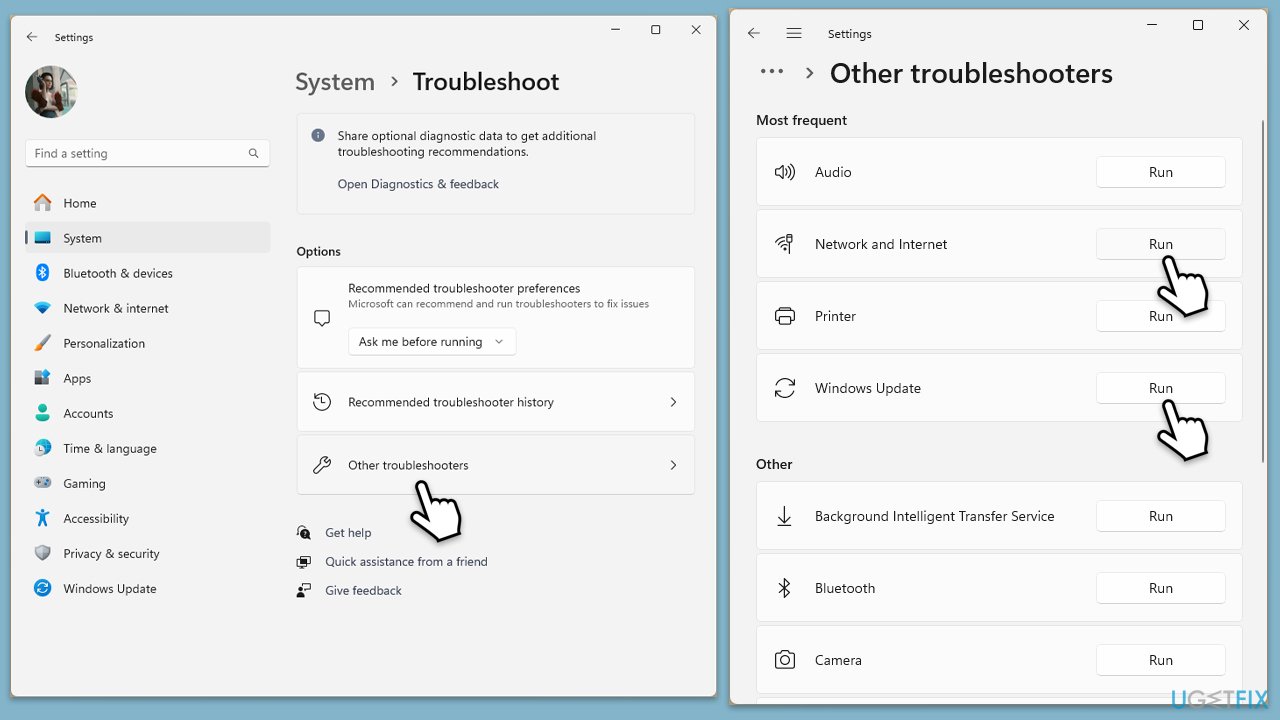Select System in the sidebar
1280x720 pixels.
147,238
